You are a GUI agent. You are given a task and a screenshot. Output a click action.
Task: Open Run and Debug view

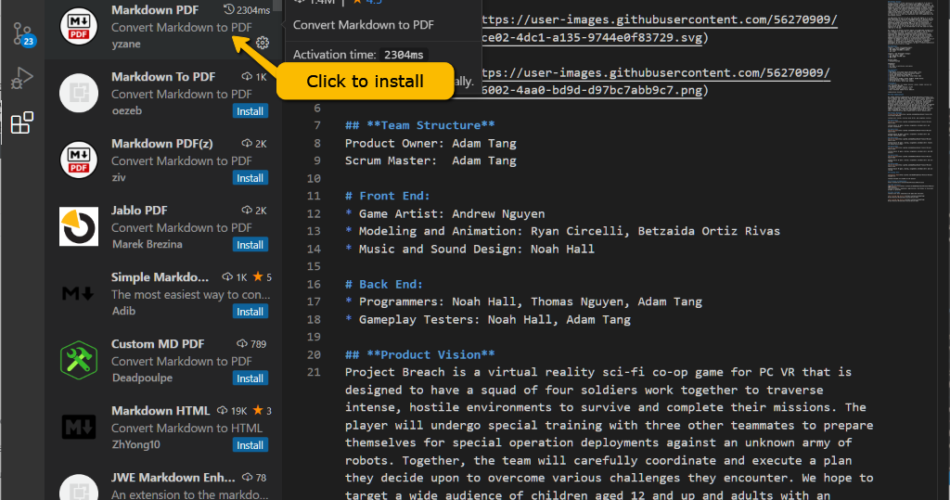[x=22, y=78]
